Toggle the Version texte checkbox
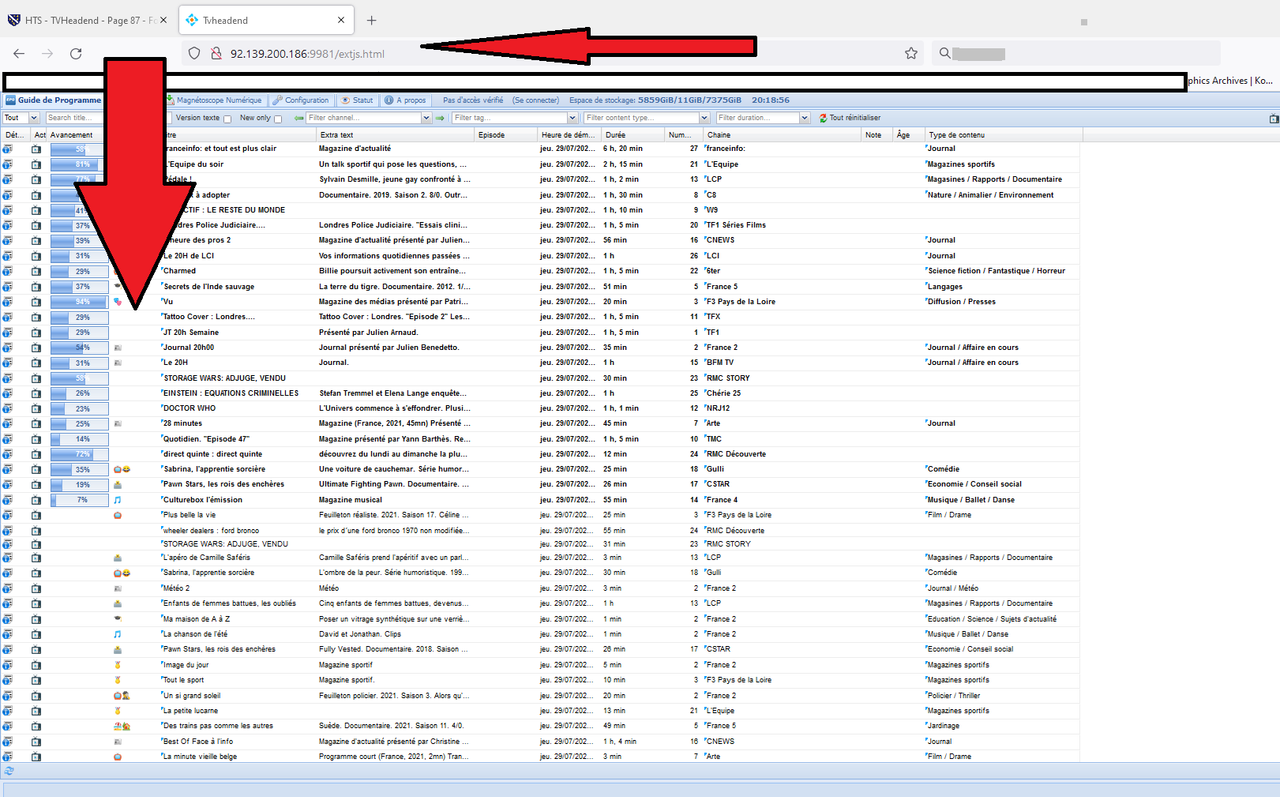1280x797 pixels. click(x=229, y=119)
